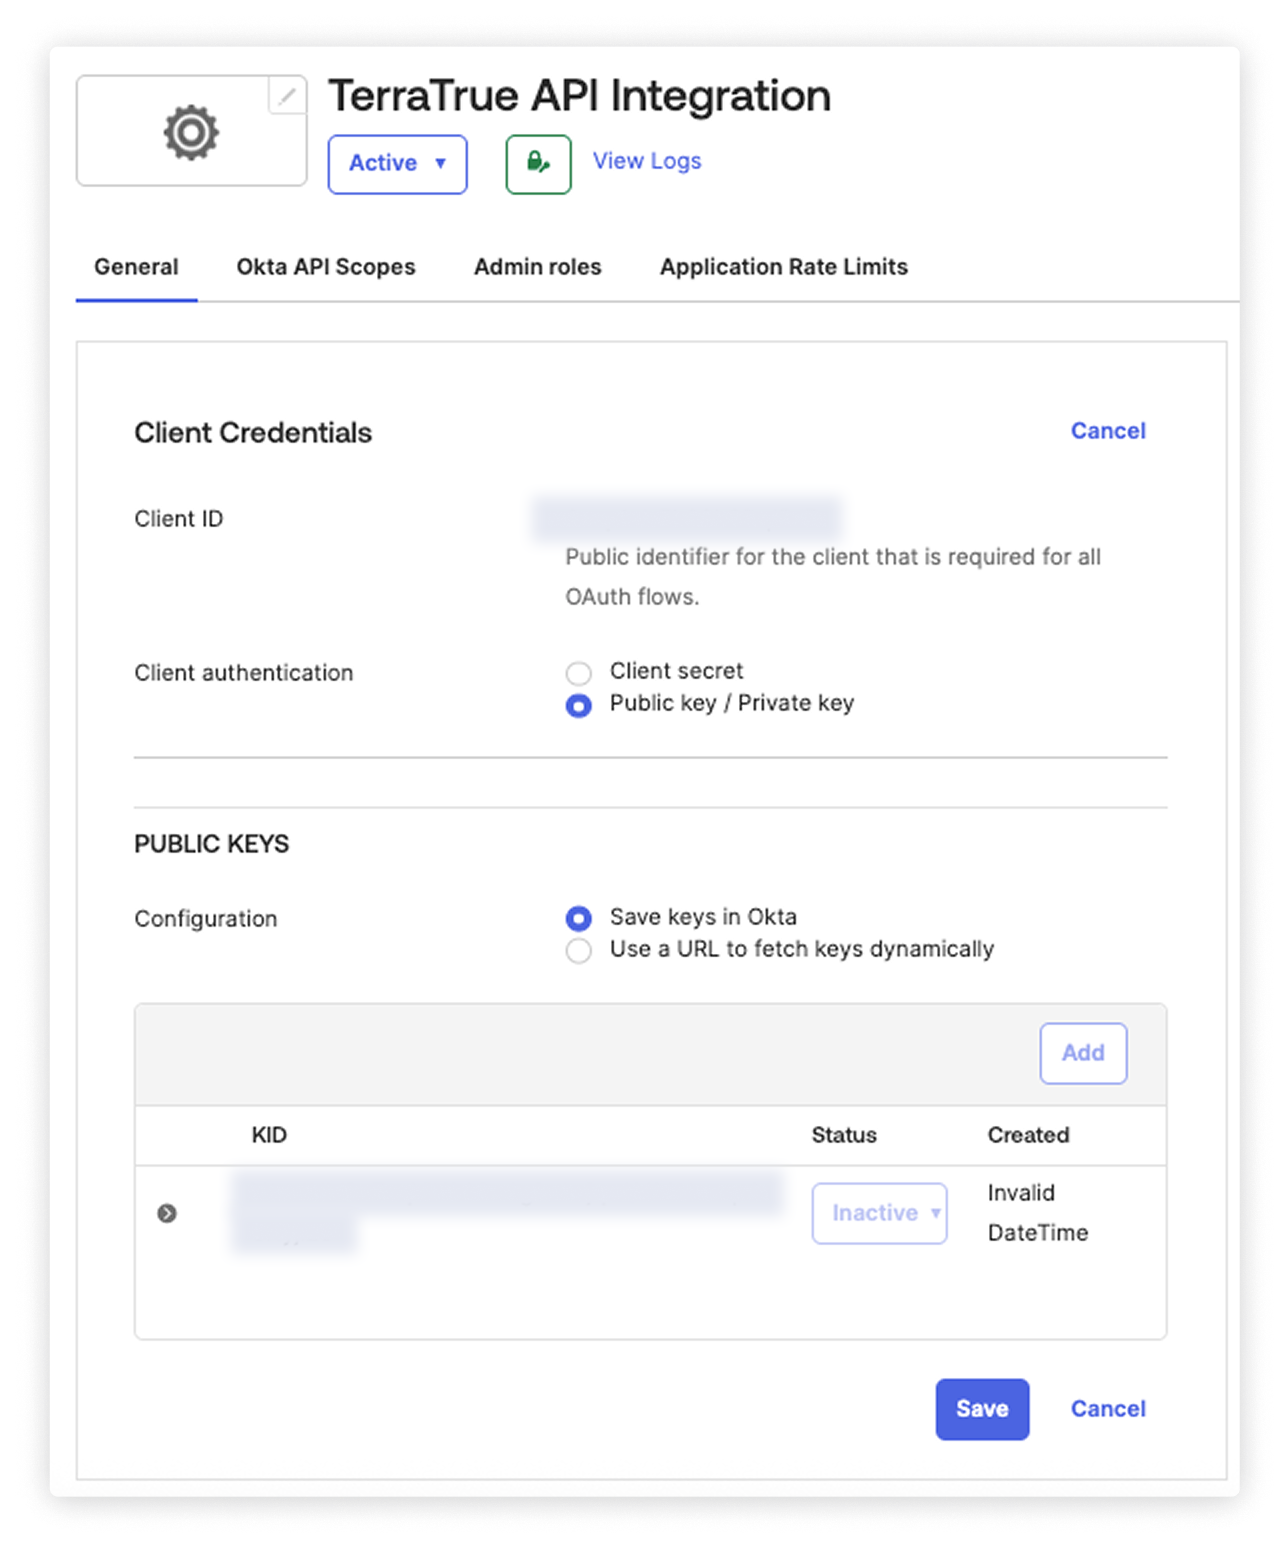Click the Client ID label
Viewport: 1287px width, 1547px height.
[x=179, y=519]
